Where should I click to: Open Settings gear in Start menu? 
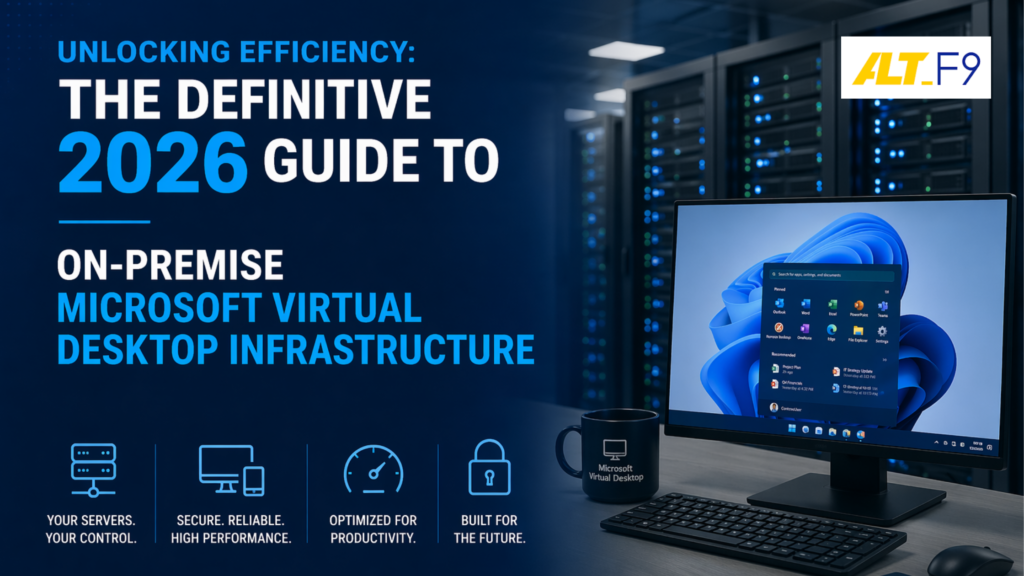point(883,332)
